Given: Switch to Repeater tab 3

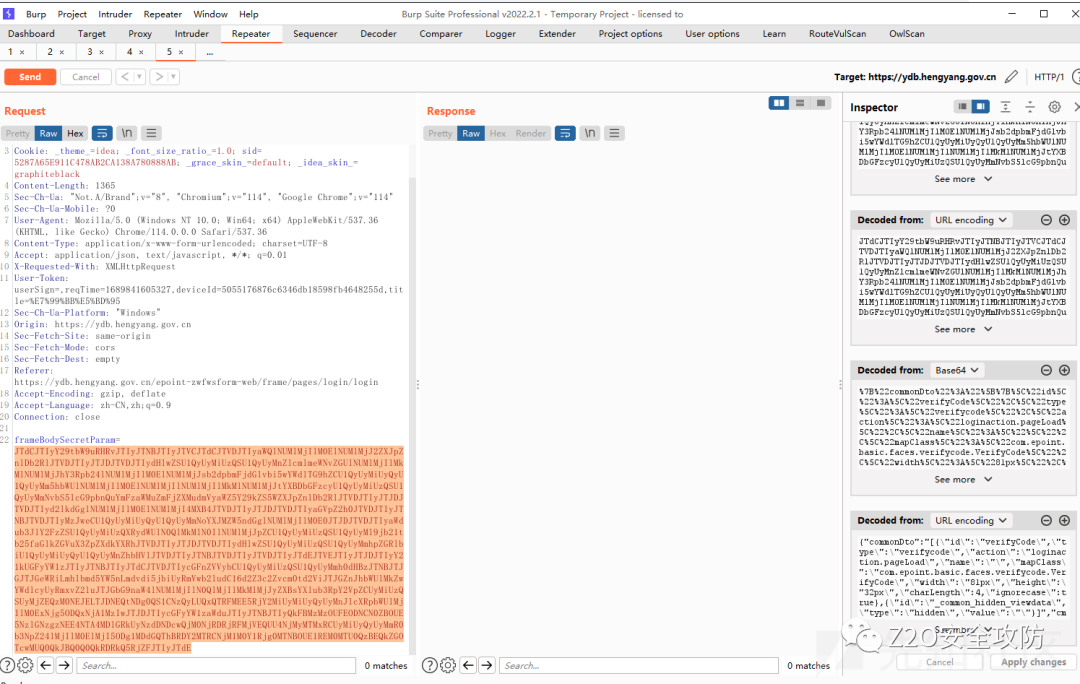Looking at the screenshot, I should [90, 52].
